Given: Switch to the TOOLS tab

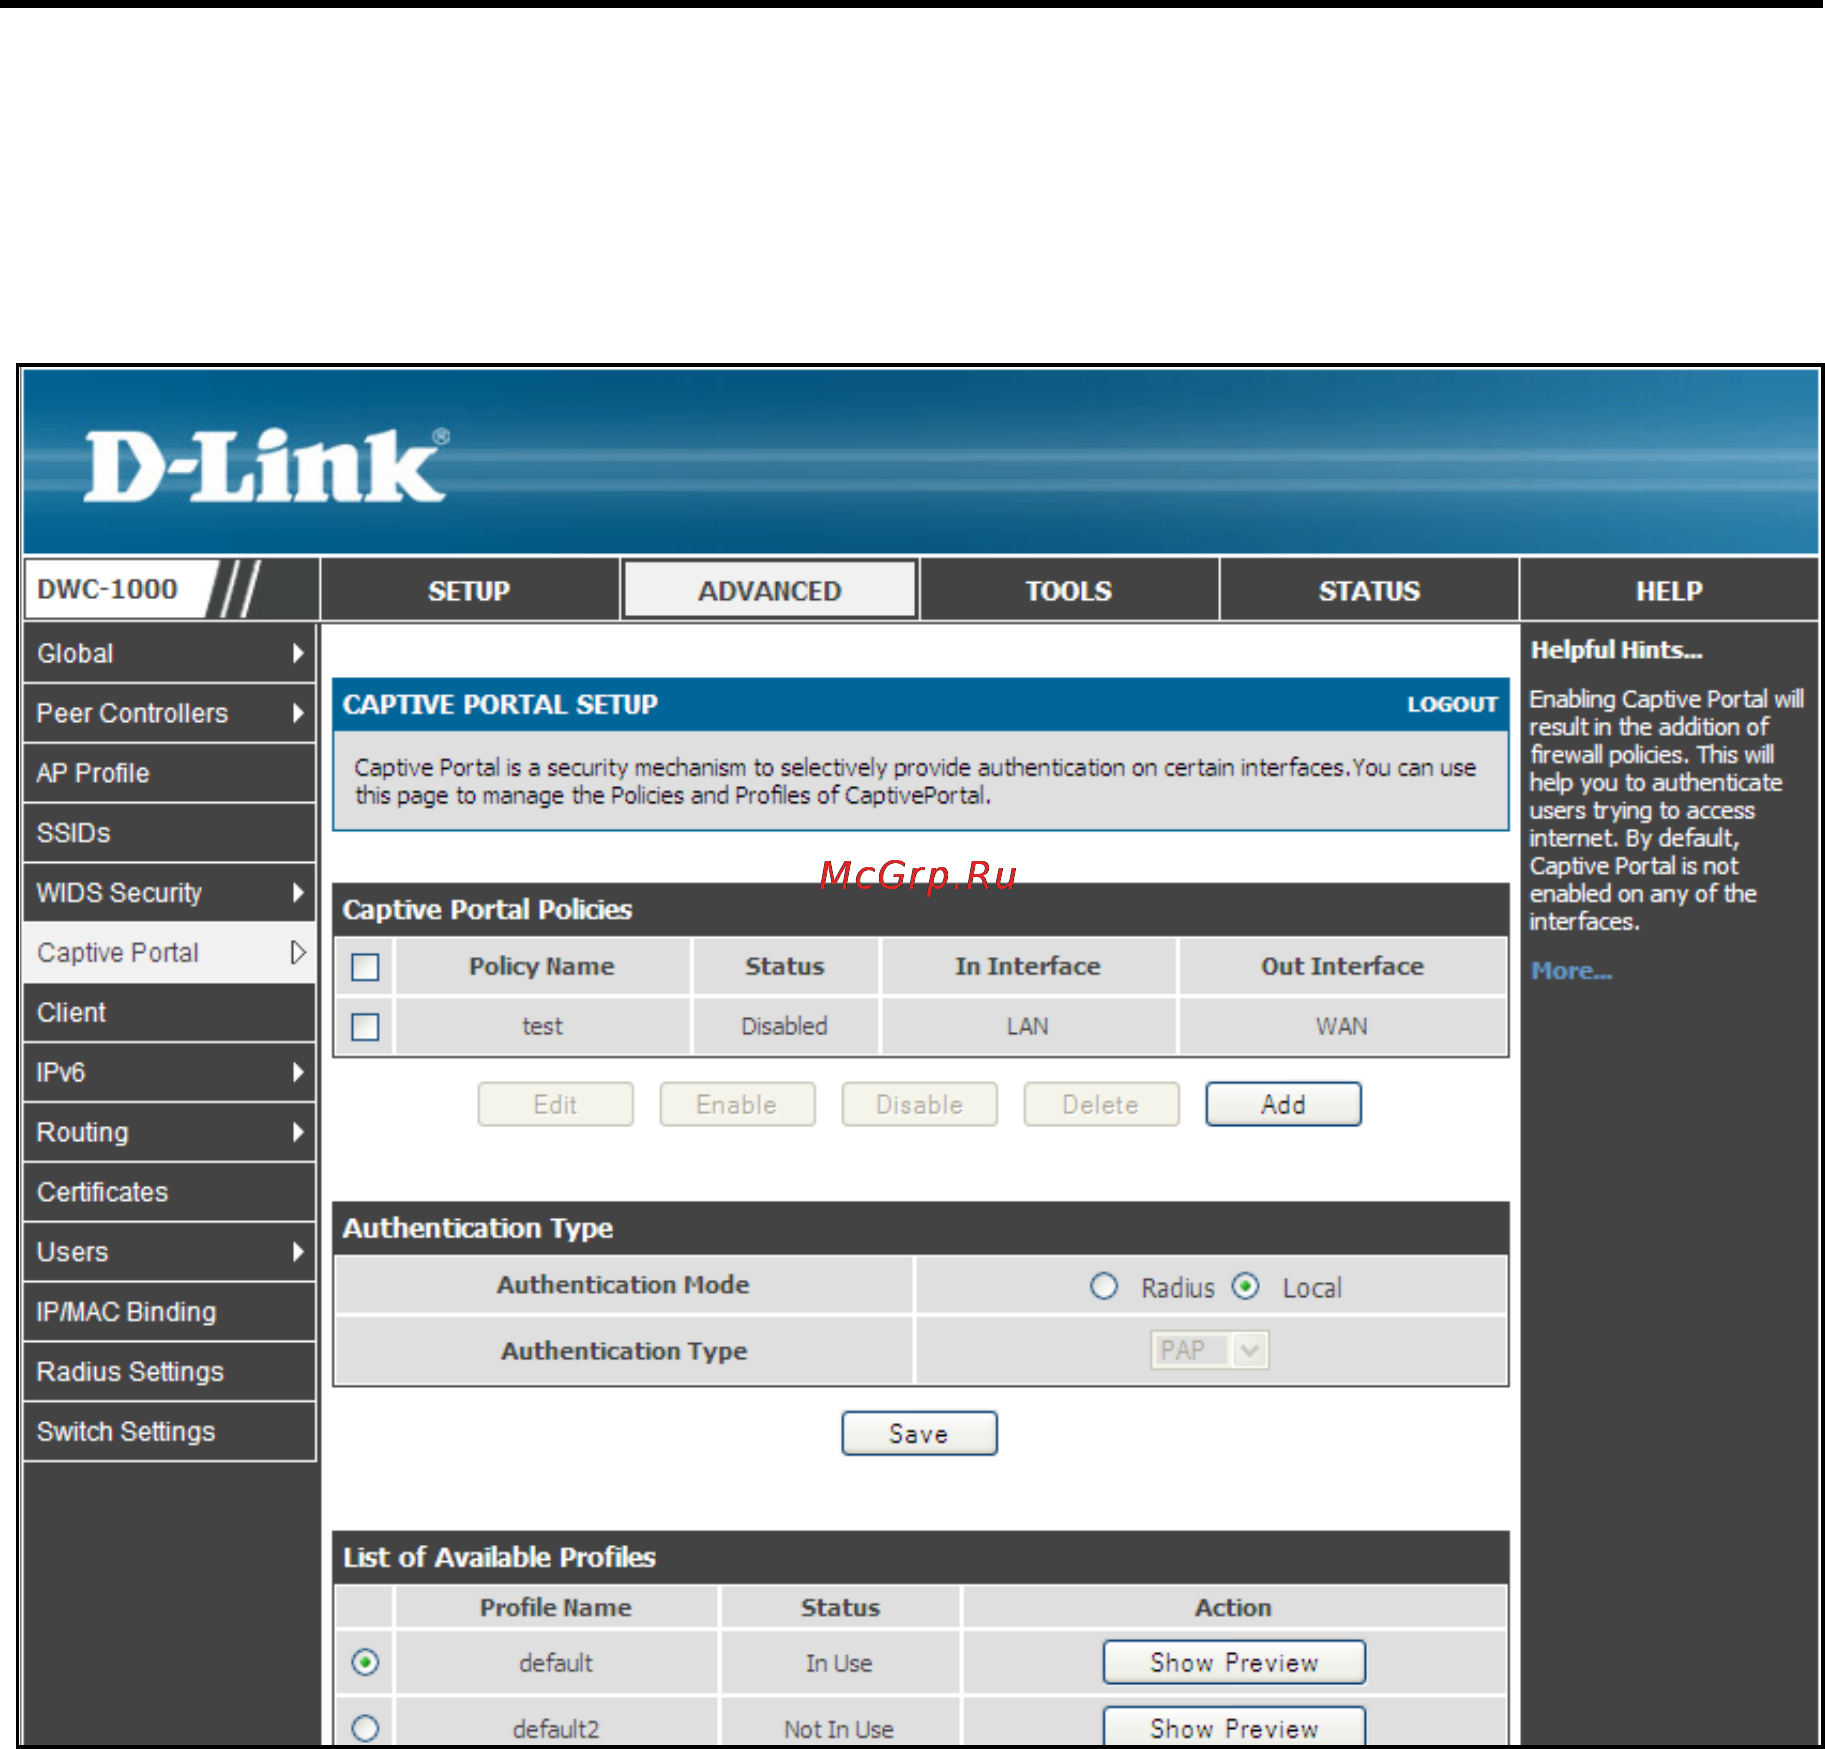Looking at the screenshot, I should pos(1069,590).
